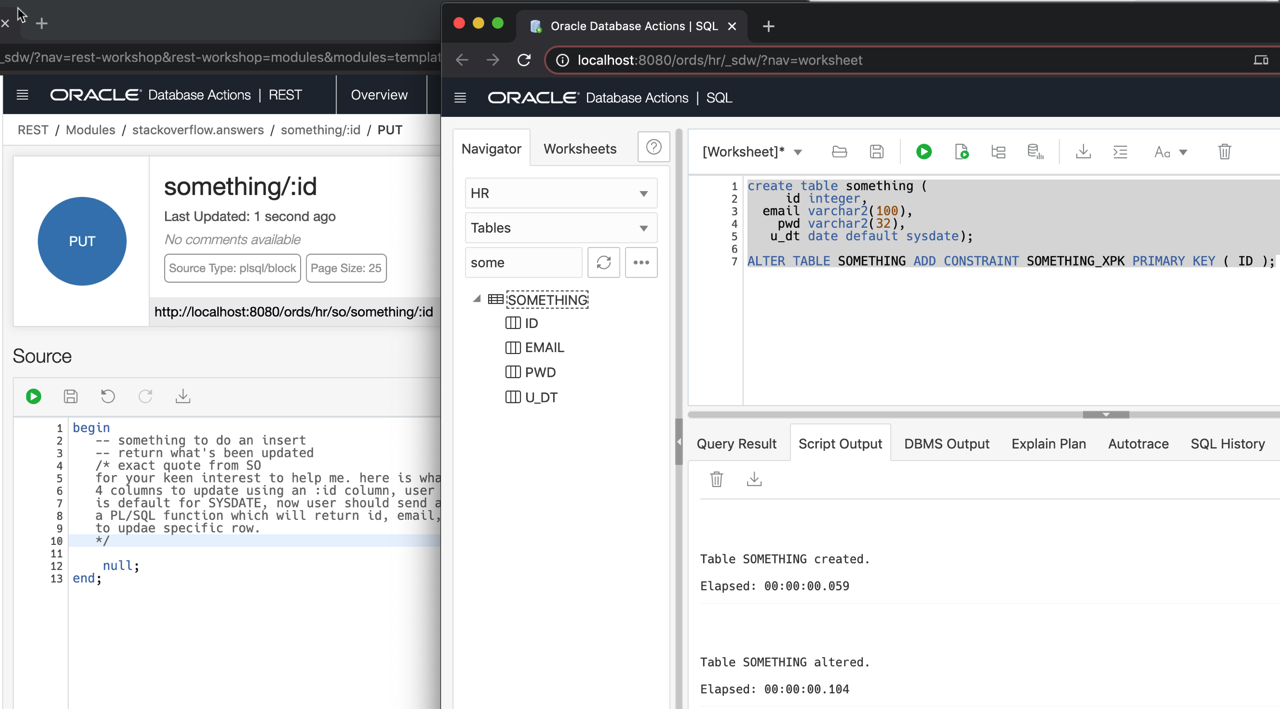Open a new tab in the SQL browser window
The width and height of the screenshot is (1280, 709).
768,26
